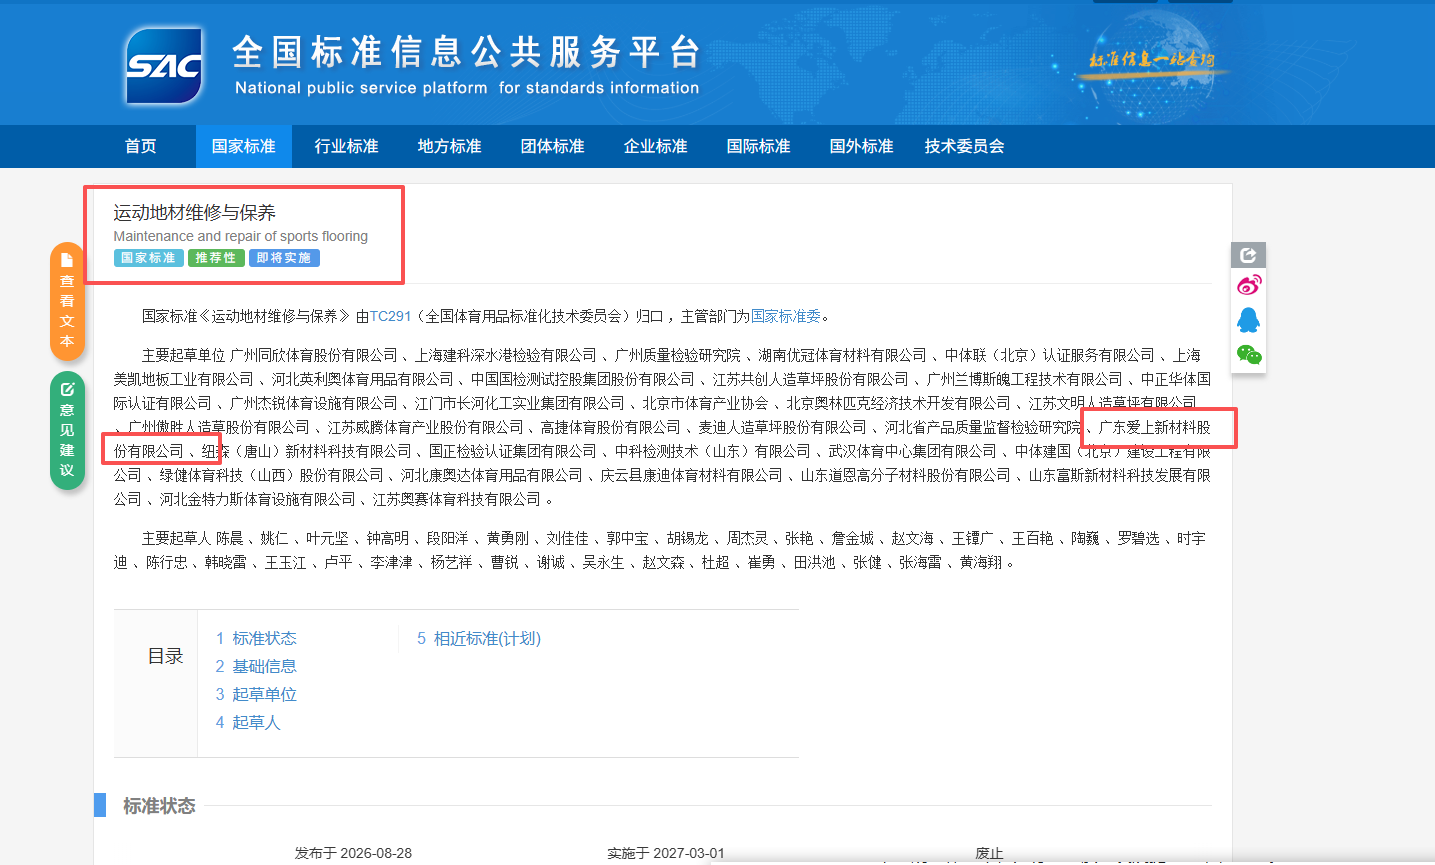Open 国际标准 nav item
Image resolution: width=1435 pixels, height=865 pixels.
759,146
